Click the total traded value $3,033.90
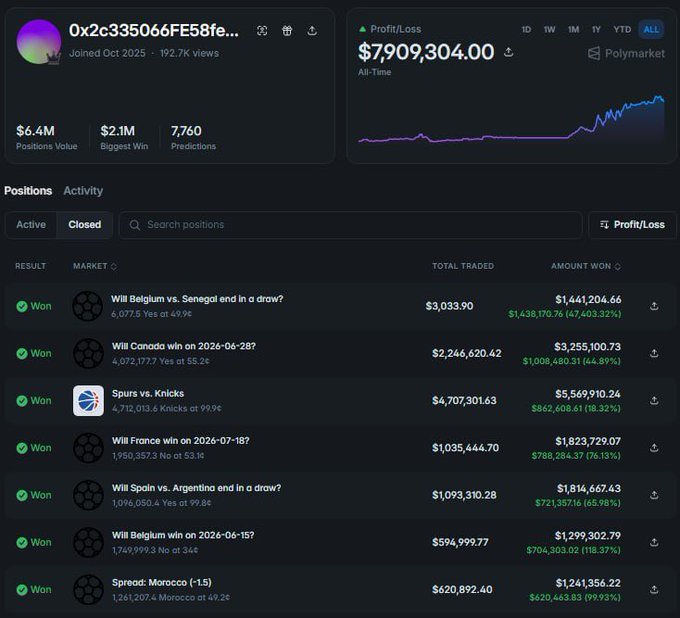The height and width of the screenshot is (618, 680). [x=449, y=306]
